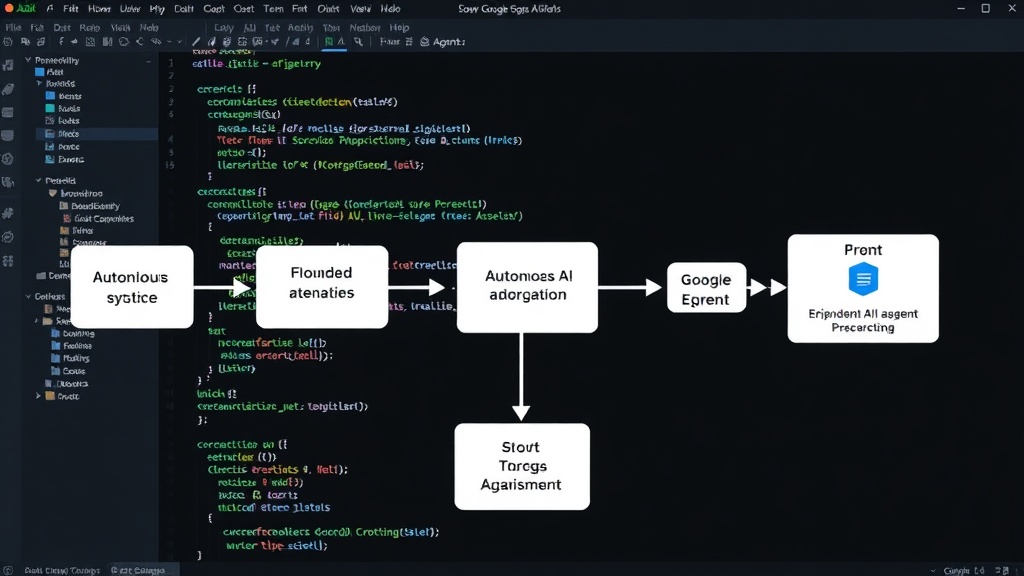Open the top icon in the left activity bar

pyautogui.click(x=8, y=65)
